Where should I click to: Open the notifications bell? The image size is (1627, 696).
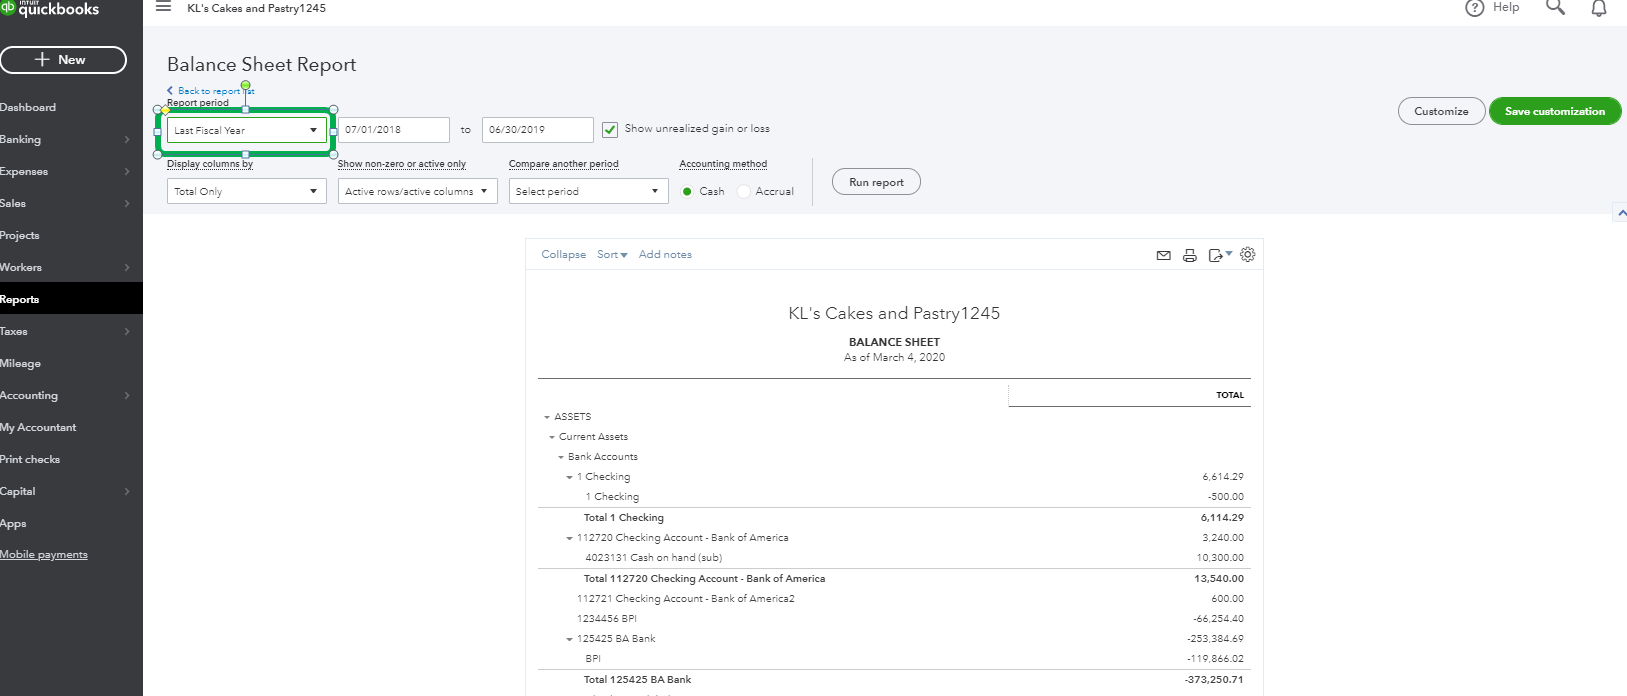click(1599, 8)
